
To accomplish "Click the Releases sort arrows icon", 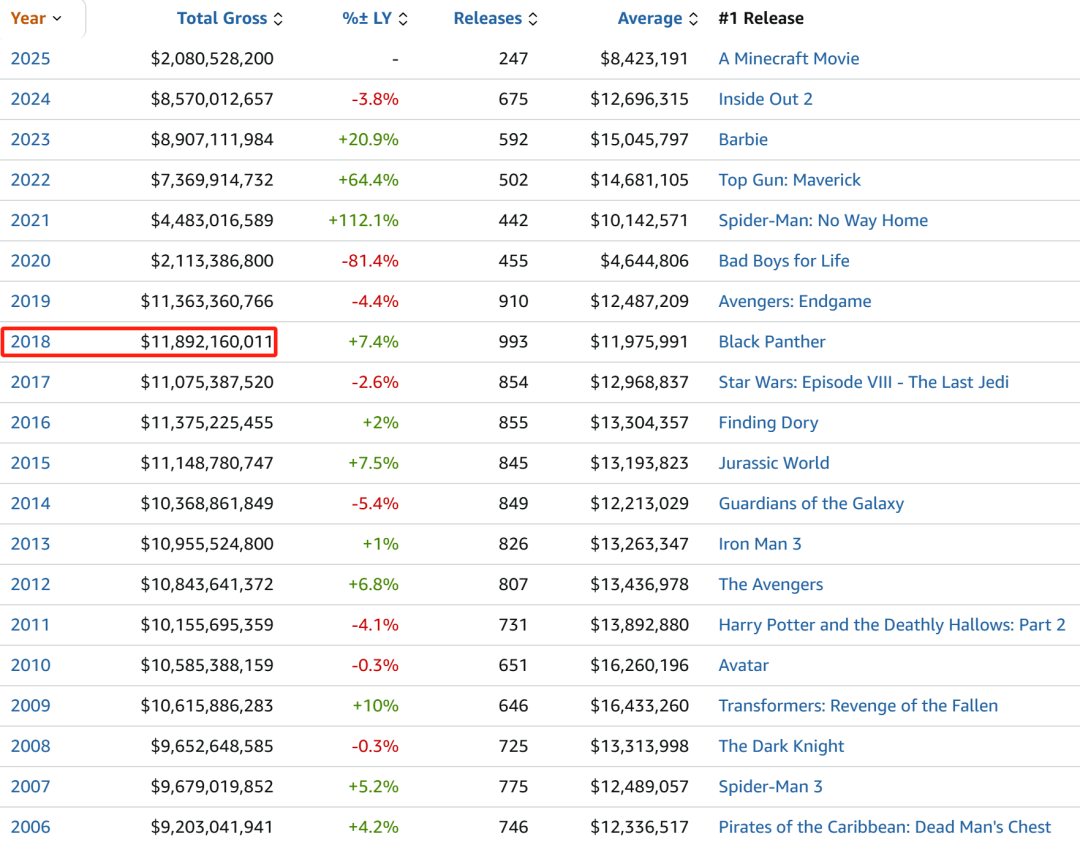I will 533,18.
